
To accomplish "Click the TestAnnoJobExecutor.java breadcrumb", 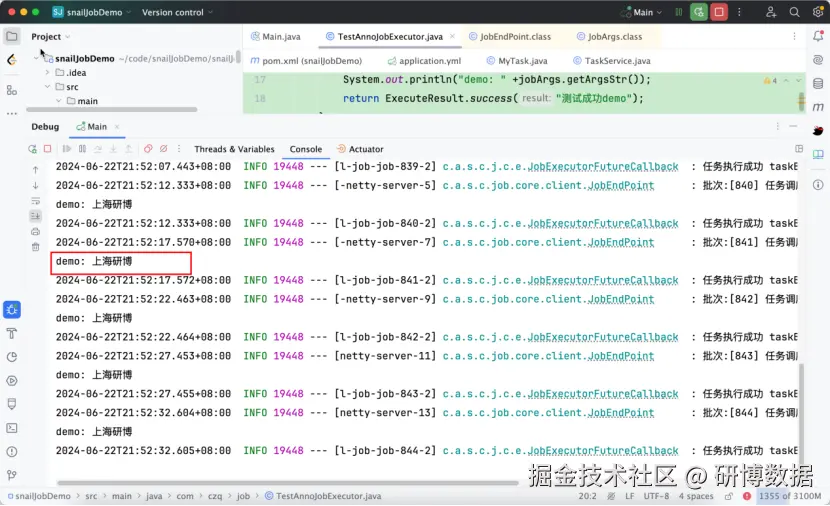I will (323, 496).
